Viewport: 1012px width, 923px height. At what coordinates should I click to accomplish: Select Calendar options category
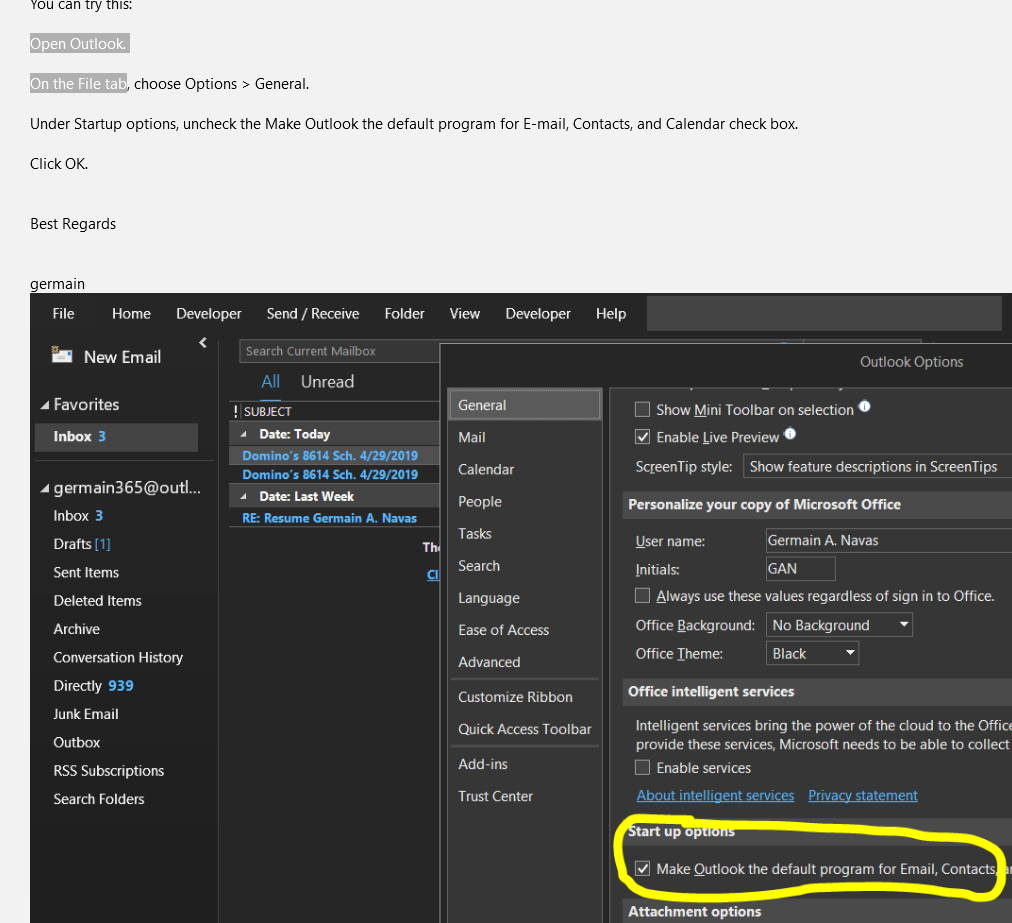click(525, 469)
